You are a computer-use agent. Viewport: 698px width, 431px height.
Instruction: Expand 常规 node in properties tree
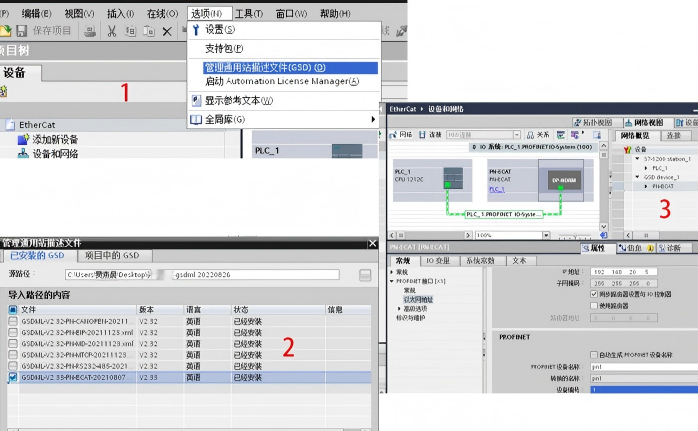[392, 272]
